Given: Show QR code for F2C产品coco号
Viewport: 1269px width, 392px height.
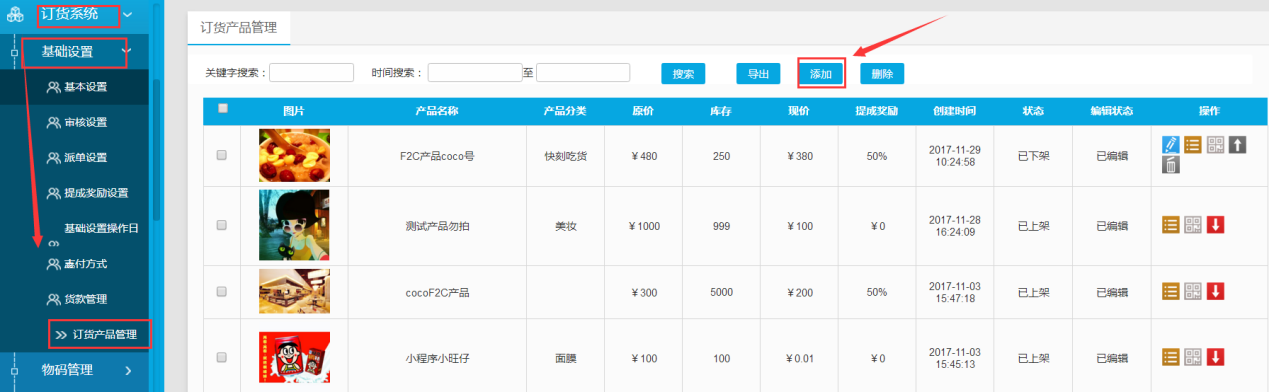Looking at the screenshot, I should point(1215,144).
